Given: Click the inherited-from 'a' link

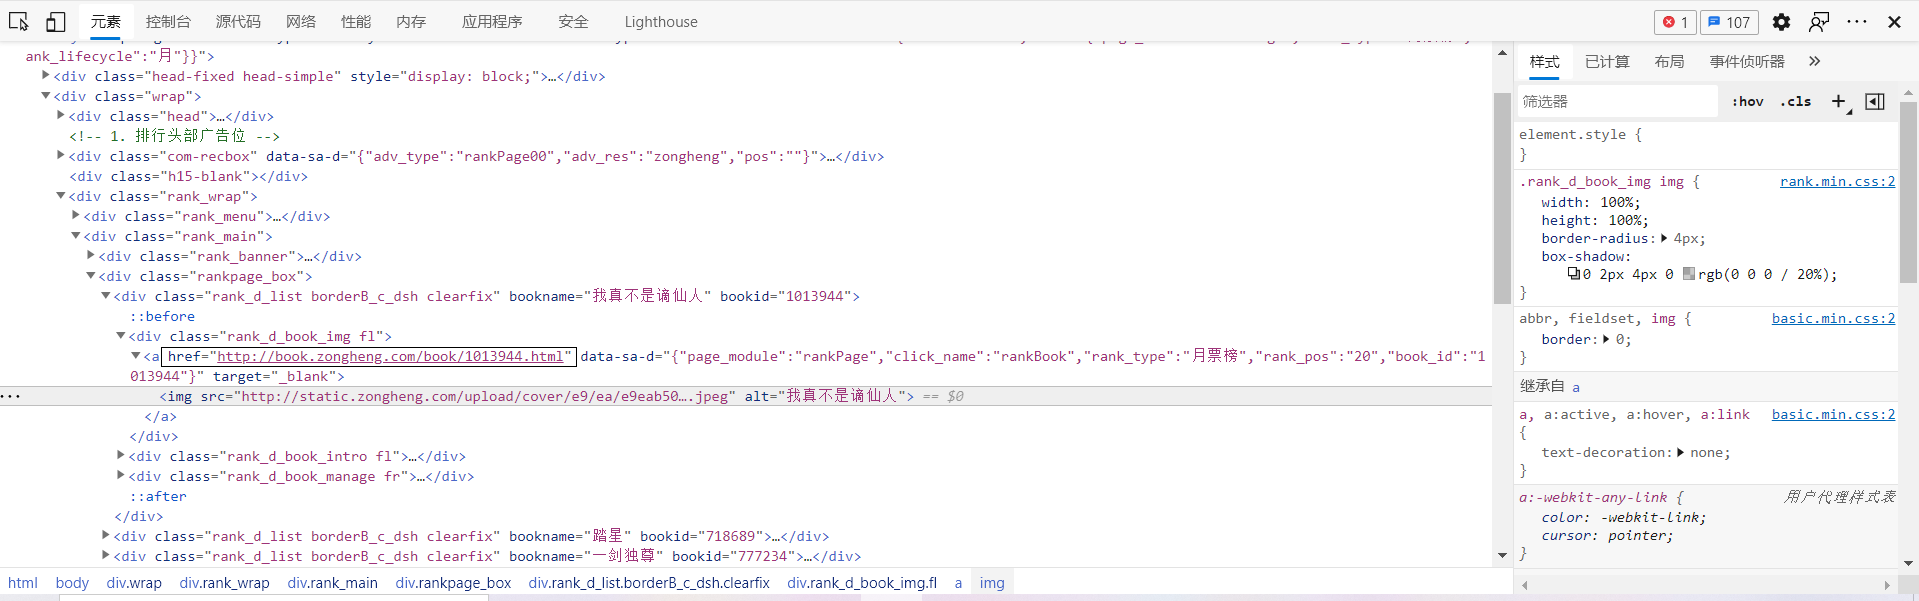Looking at the screenshot, I should pos(1576,386).
